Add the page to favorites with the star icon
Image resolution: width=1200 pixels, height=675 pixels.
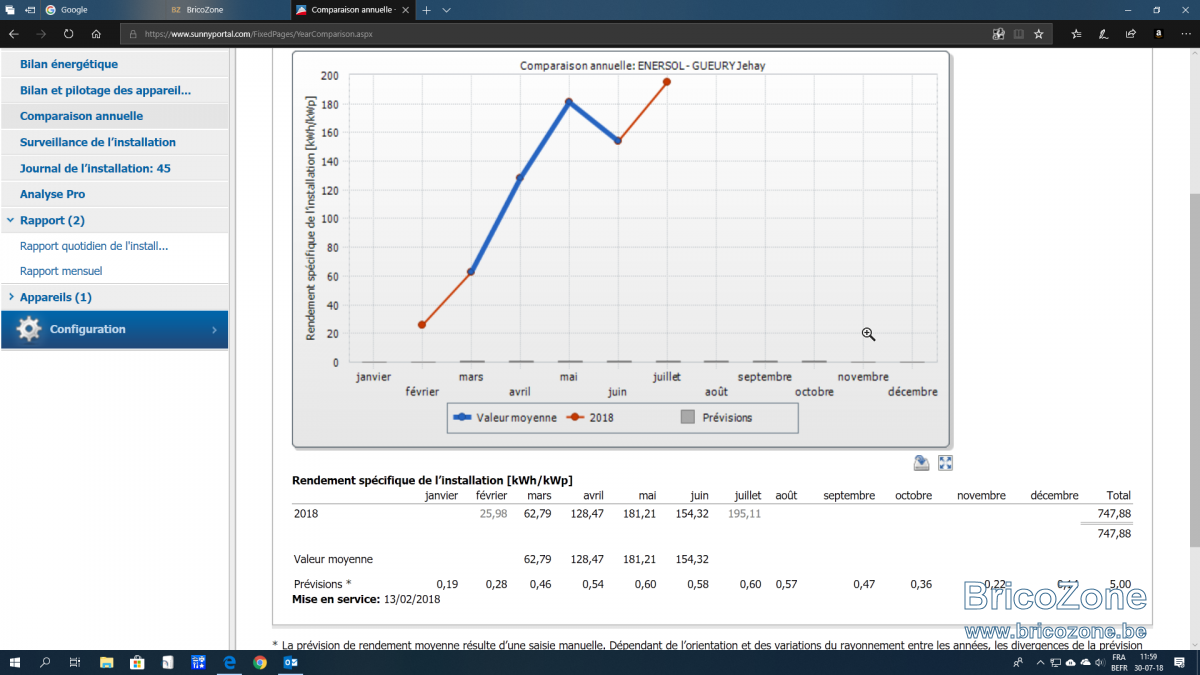point(1039,33)
